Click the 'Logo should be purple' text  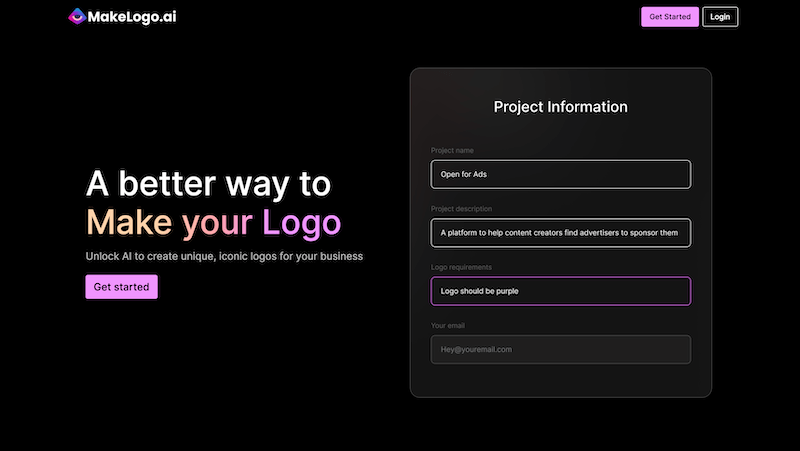480,291
